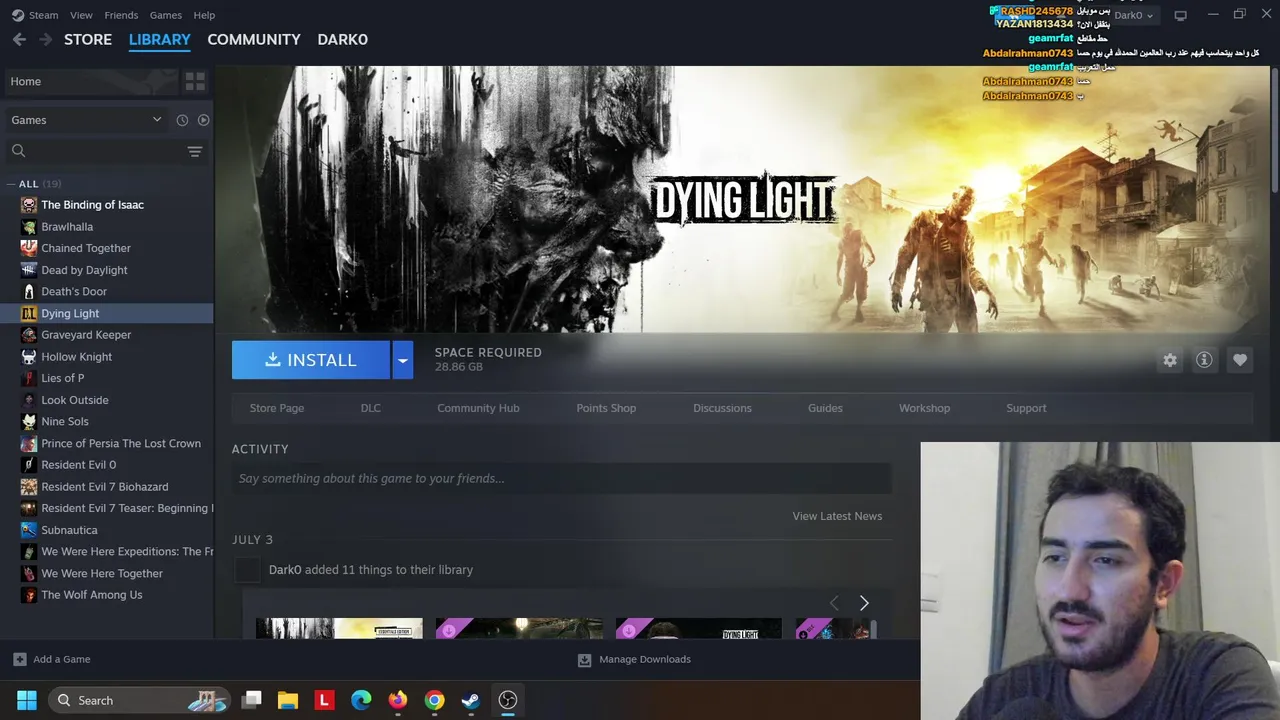This screenshot has height=720, width=1280.
Task: Click the activity status text field
Action: coord(562,478)
